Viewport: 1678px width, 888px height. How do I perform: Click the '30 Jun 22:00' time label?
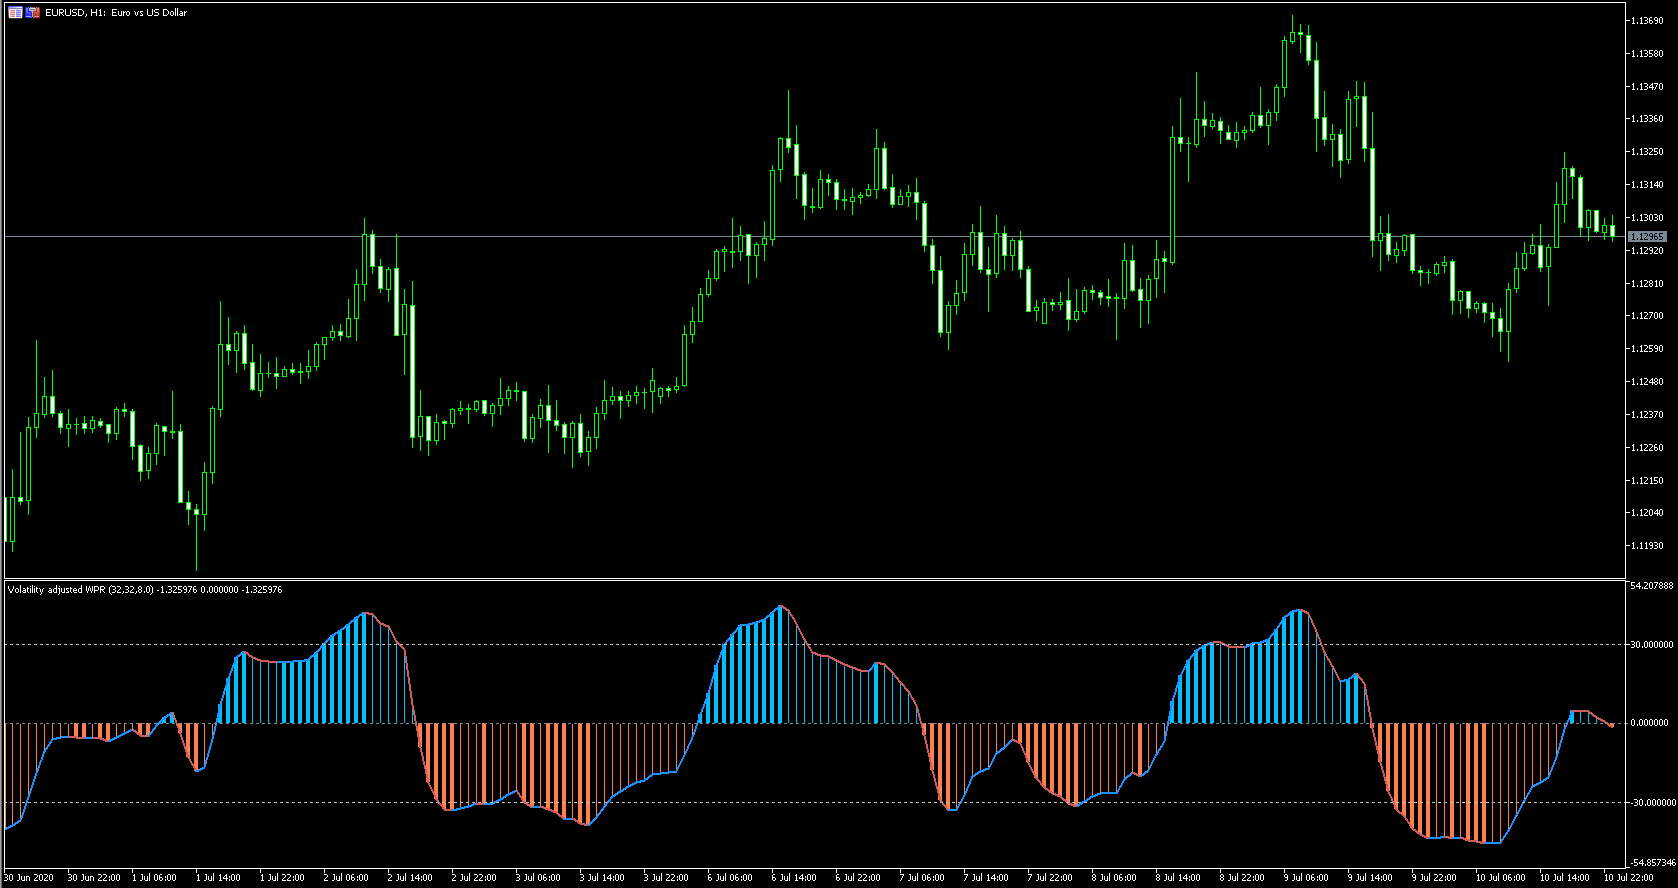coord(94,878)
